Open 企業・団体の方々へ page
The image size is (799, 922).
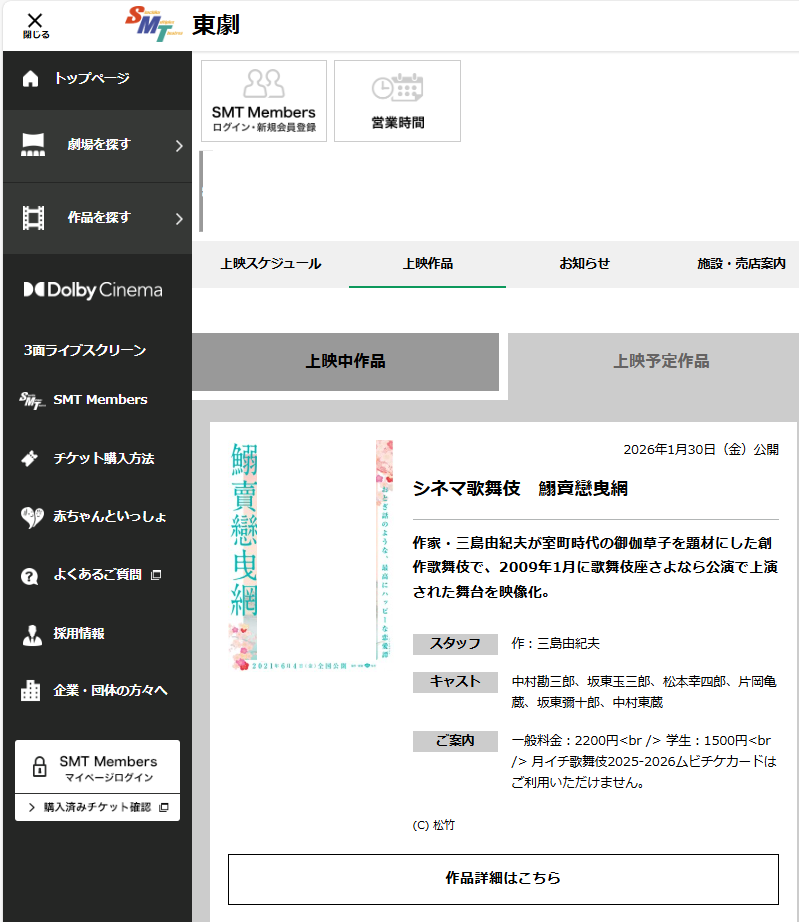click(x=111, y=690)
